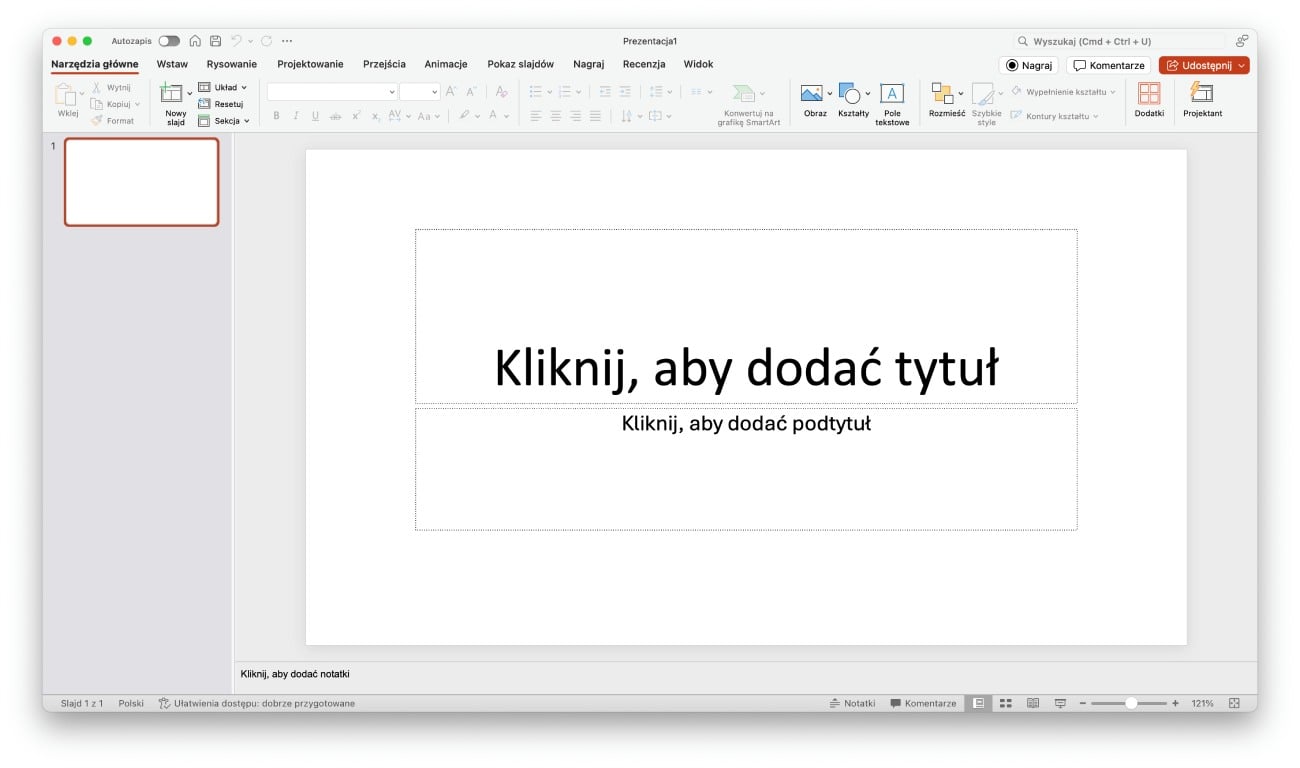The height and width of the screenshot is (768, 1300).
Task: Expand the Nowy slajd layout arrow
Action: [189, 94]
